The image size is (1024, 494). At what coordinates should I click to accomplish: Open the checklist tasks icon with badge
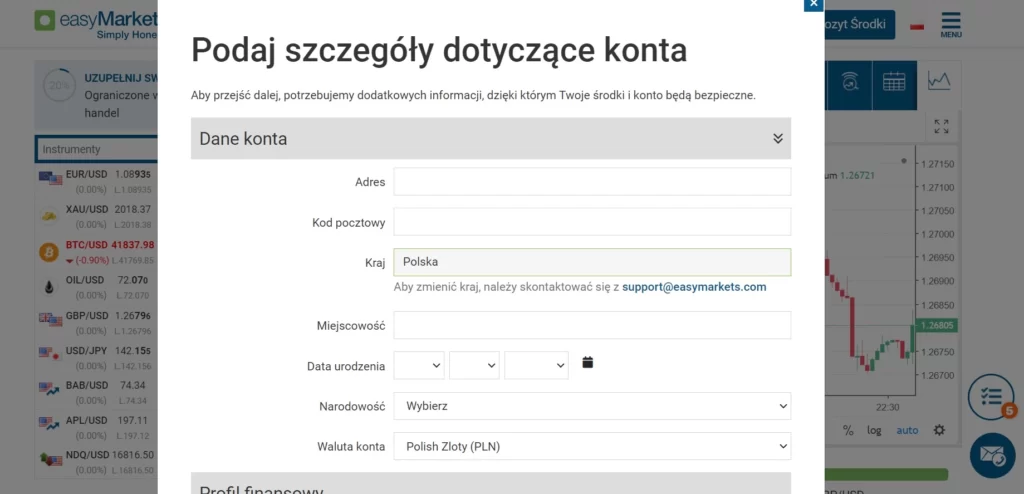click(x=991, y=396)
